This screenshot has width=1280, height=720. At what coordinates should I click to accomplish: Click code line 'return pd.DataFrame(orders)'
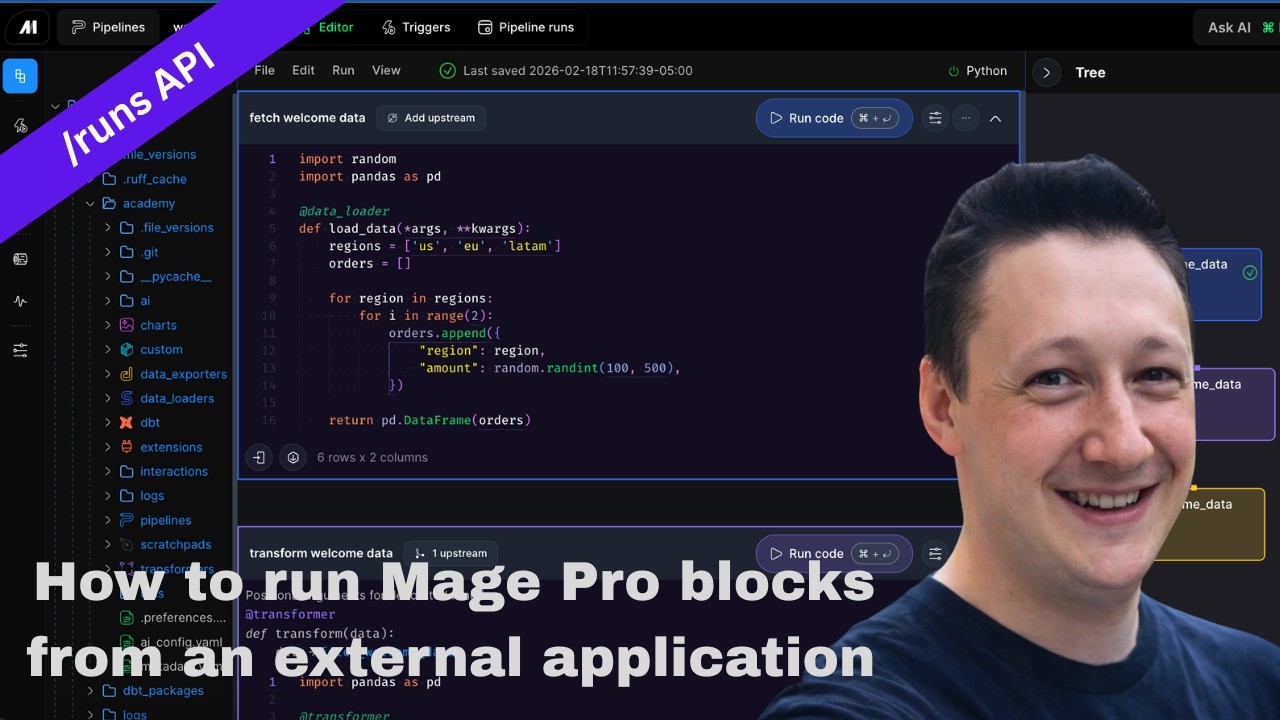pos(430,420)
